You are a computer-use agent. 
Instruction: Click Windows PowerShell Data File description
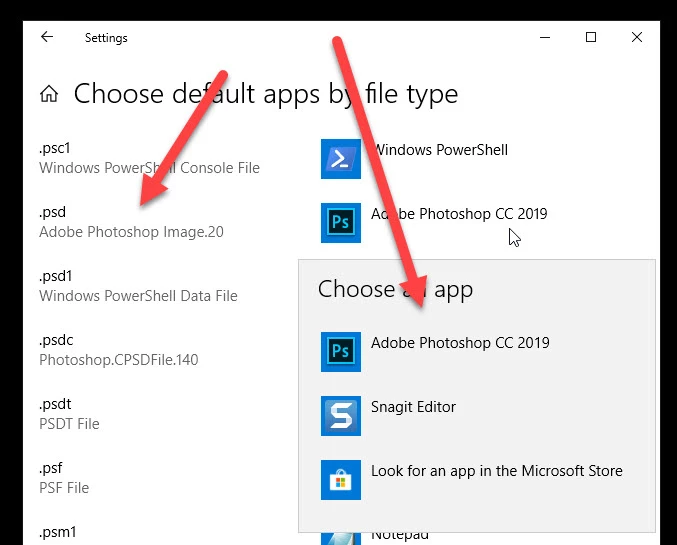pos(138,296)
